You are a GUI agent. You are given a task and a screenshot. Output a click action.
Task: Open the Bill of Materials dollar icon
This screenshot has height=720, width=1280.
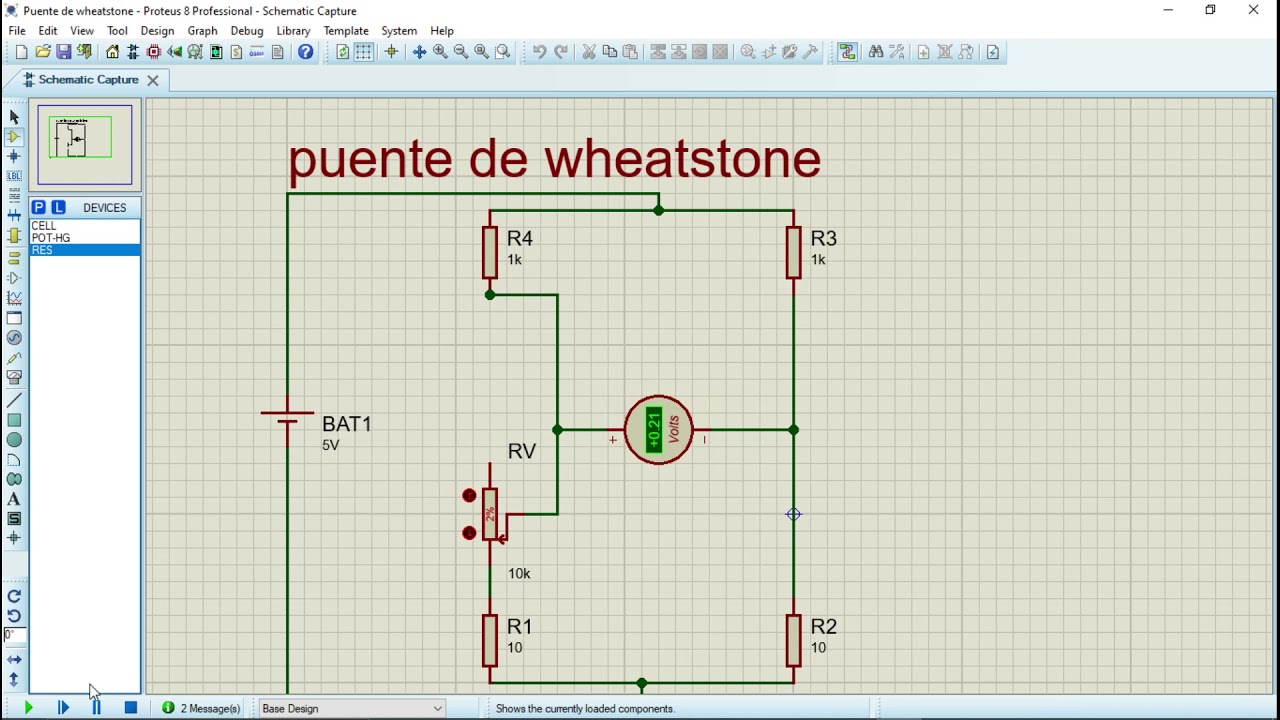click(x=237, y=52)
